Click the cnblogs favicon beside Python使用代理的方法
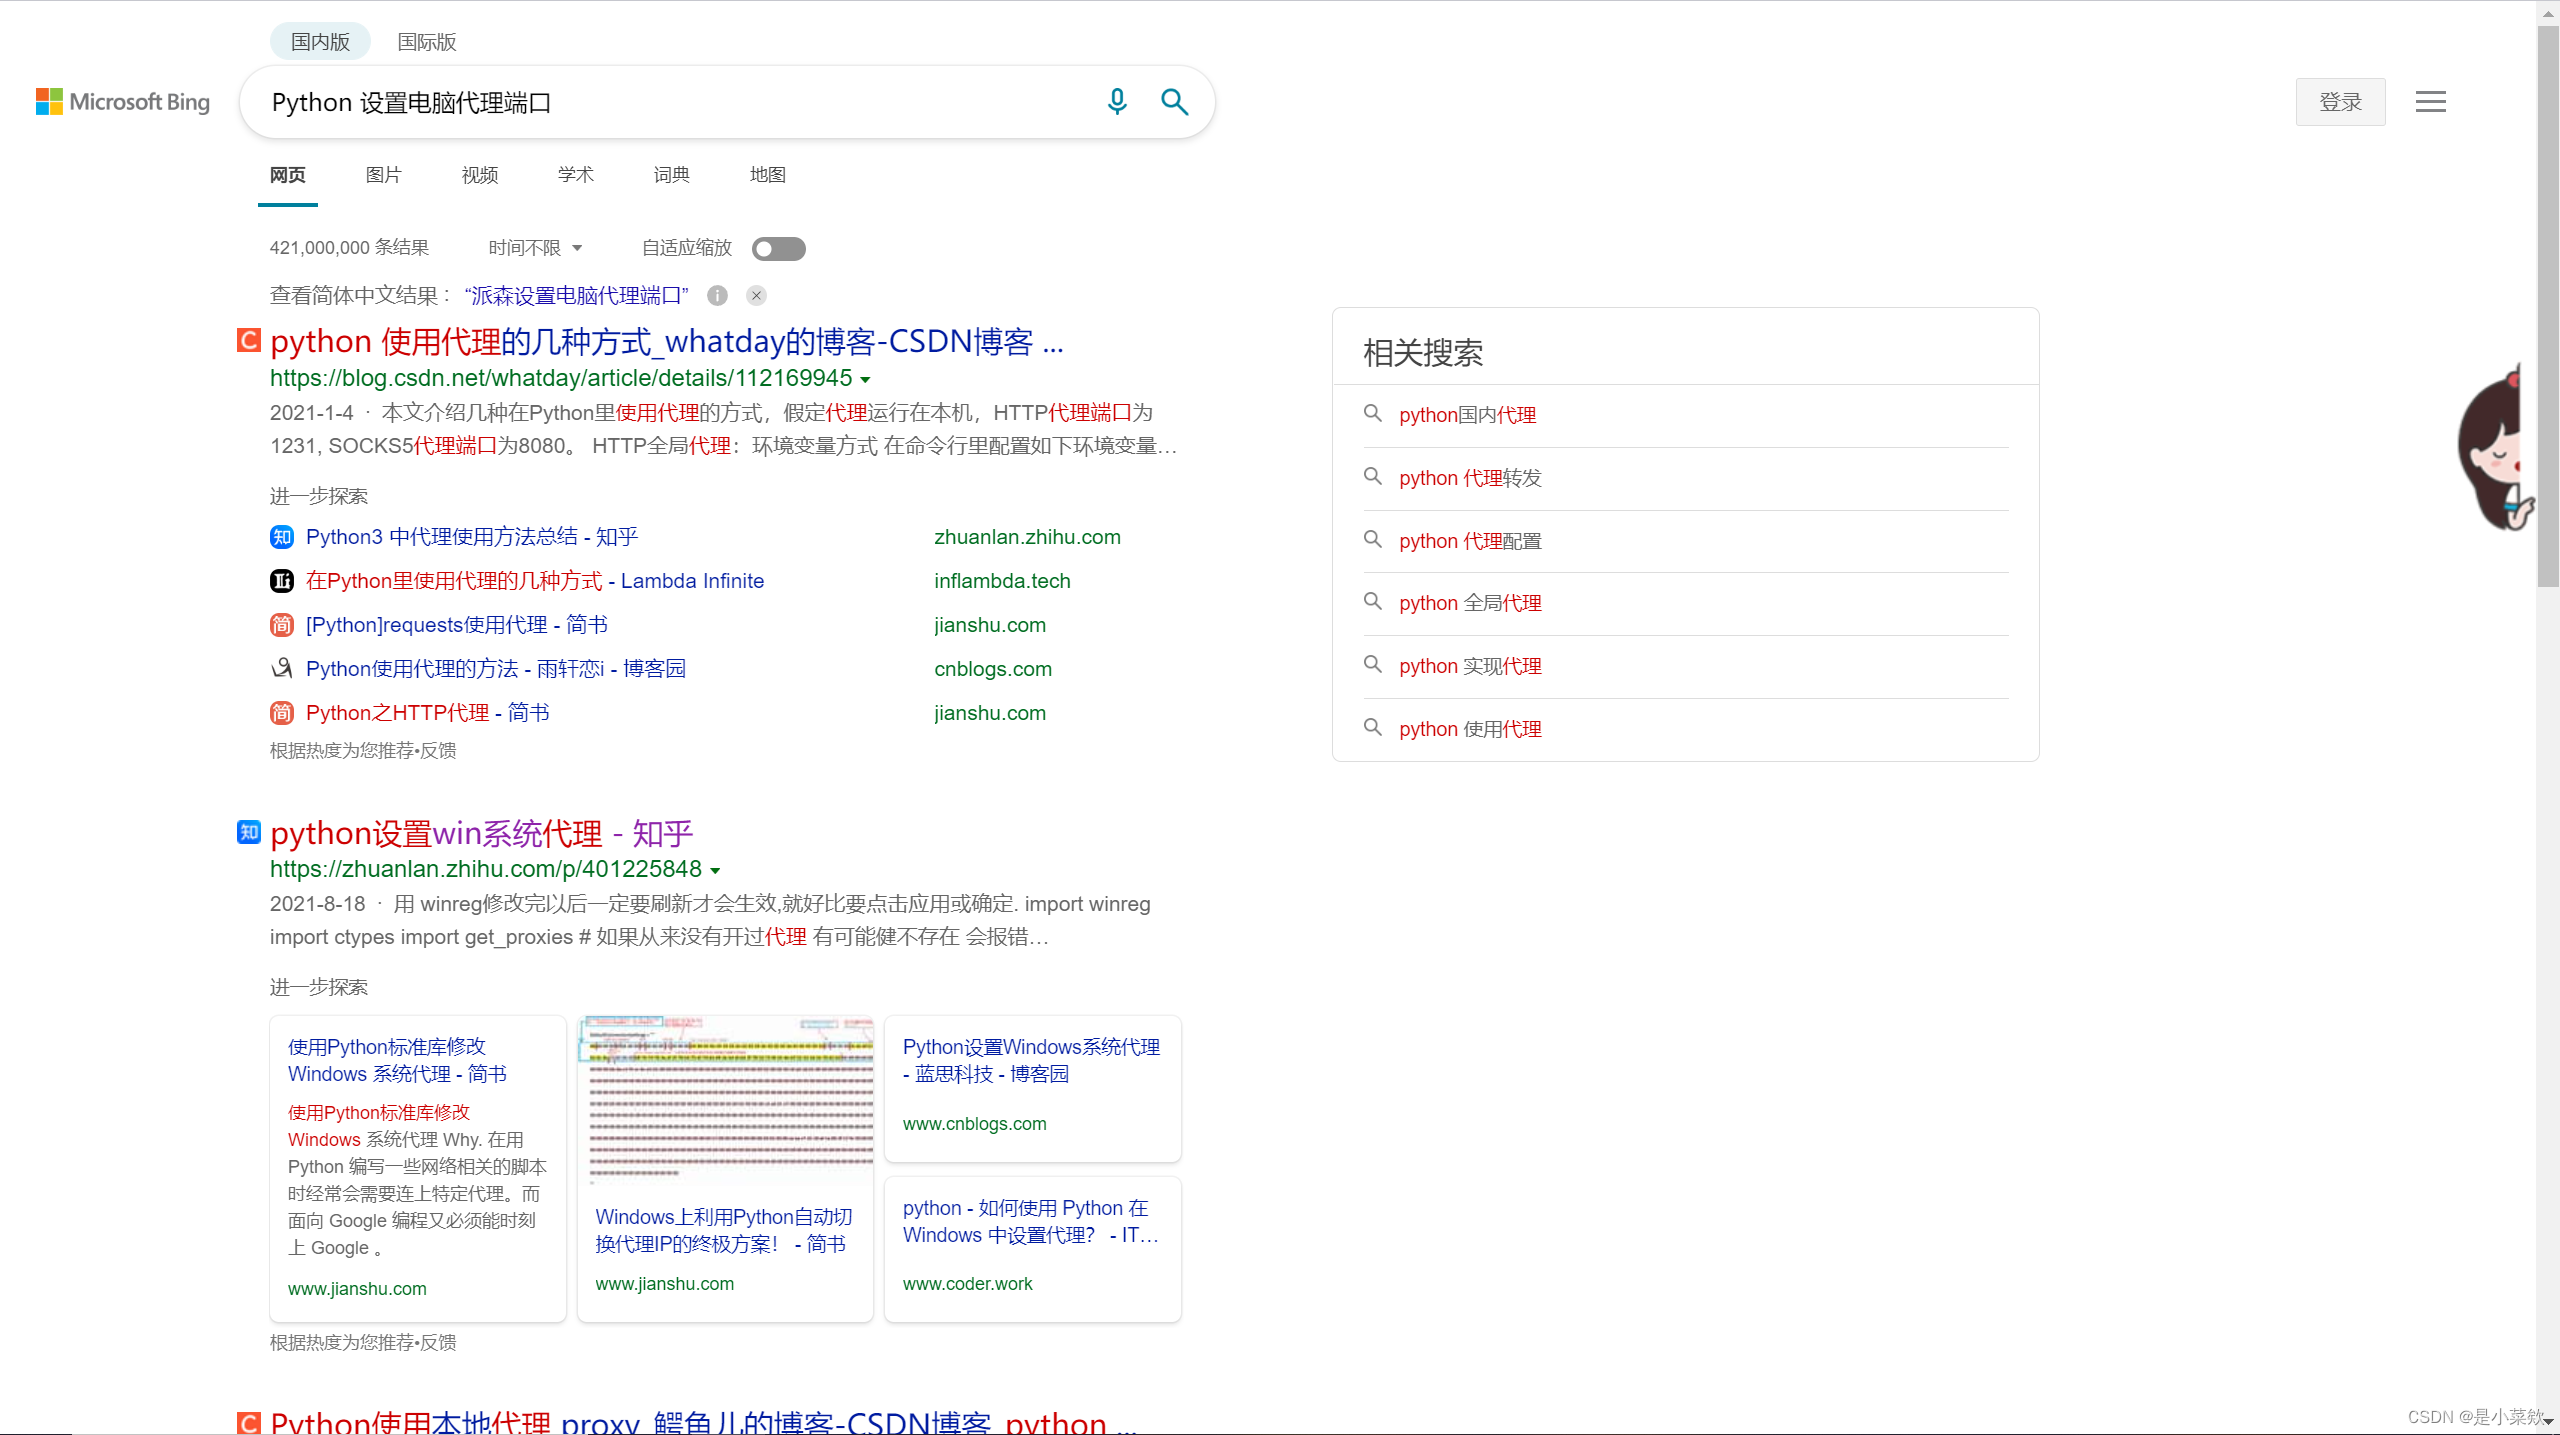Image resolution: width=2560 pixels, height=1435 pixels. click(282, 669)
